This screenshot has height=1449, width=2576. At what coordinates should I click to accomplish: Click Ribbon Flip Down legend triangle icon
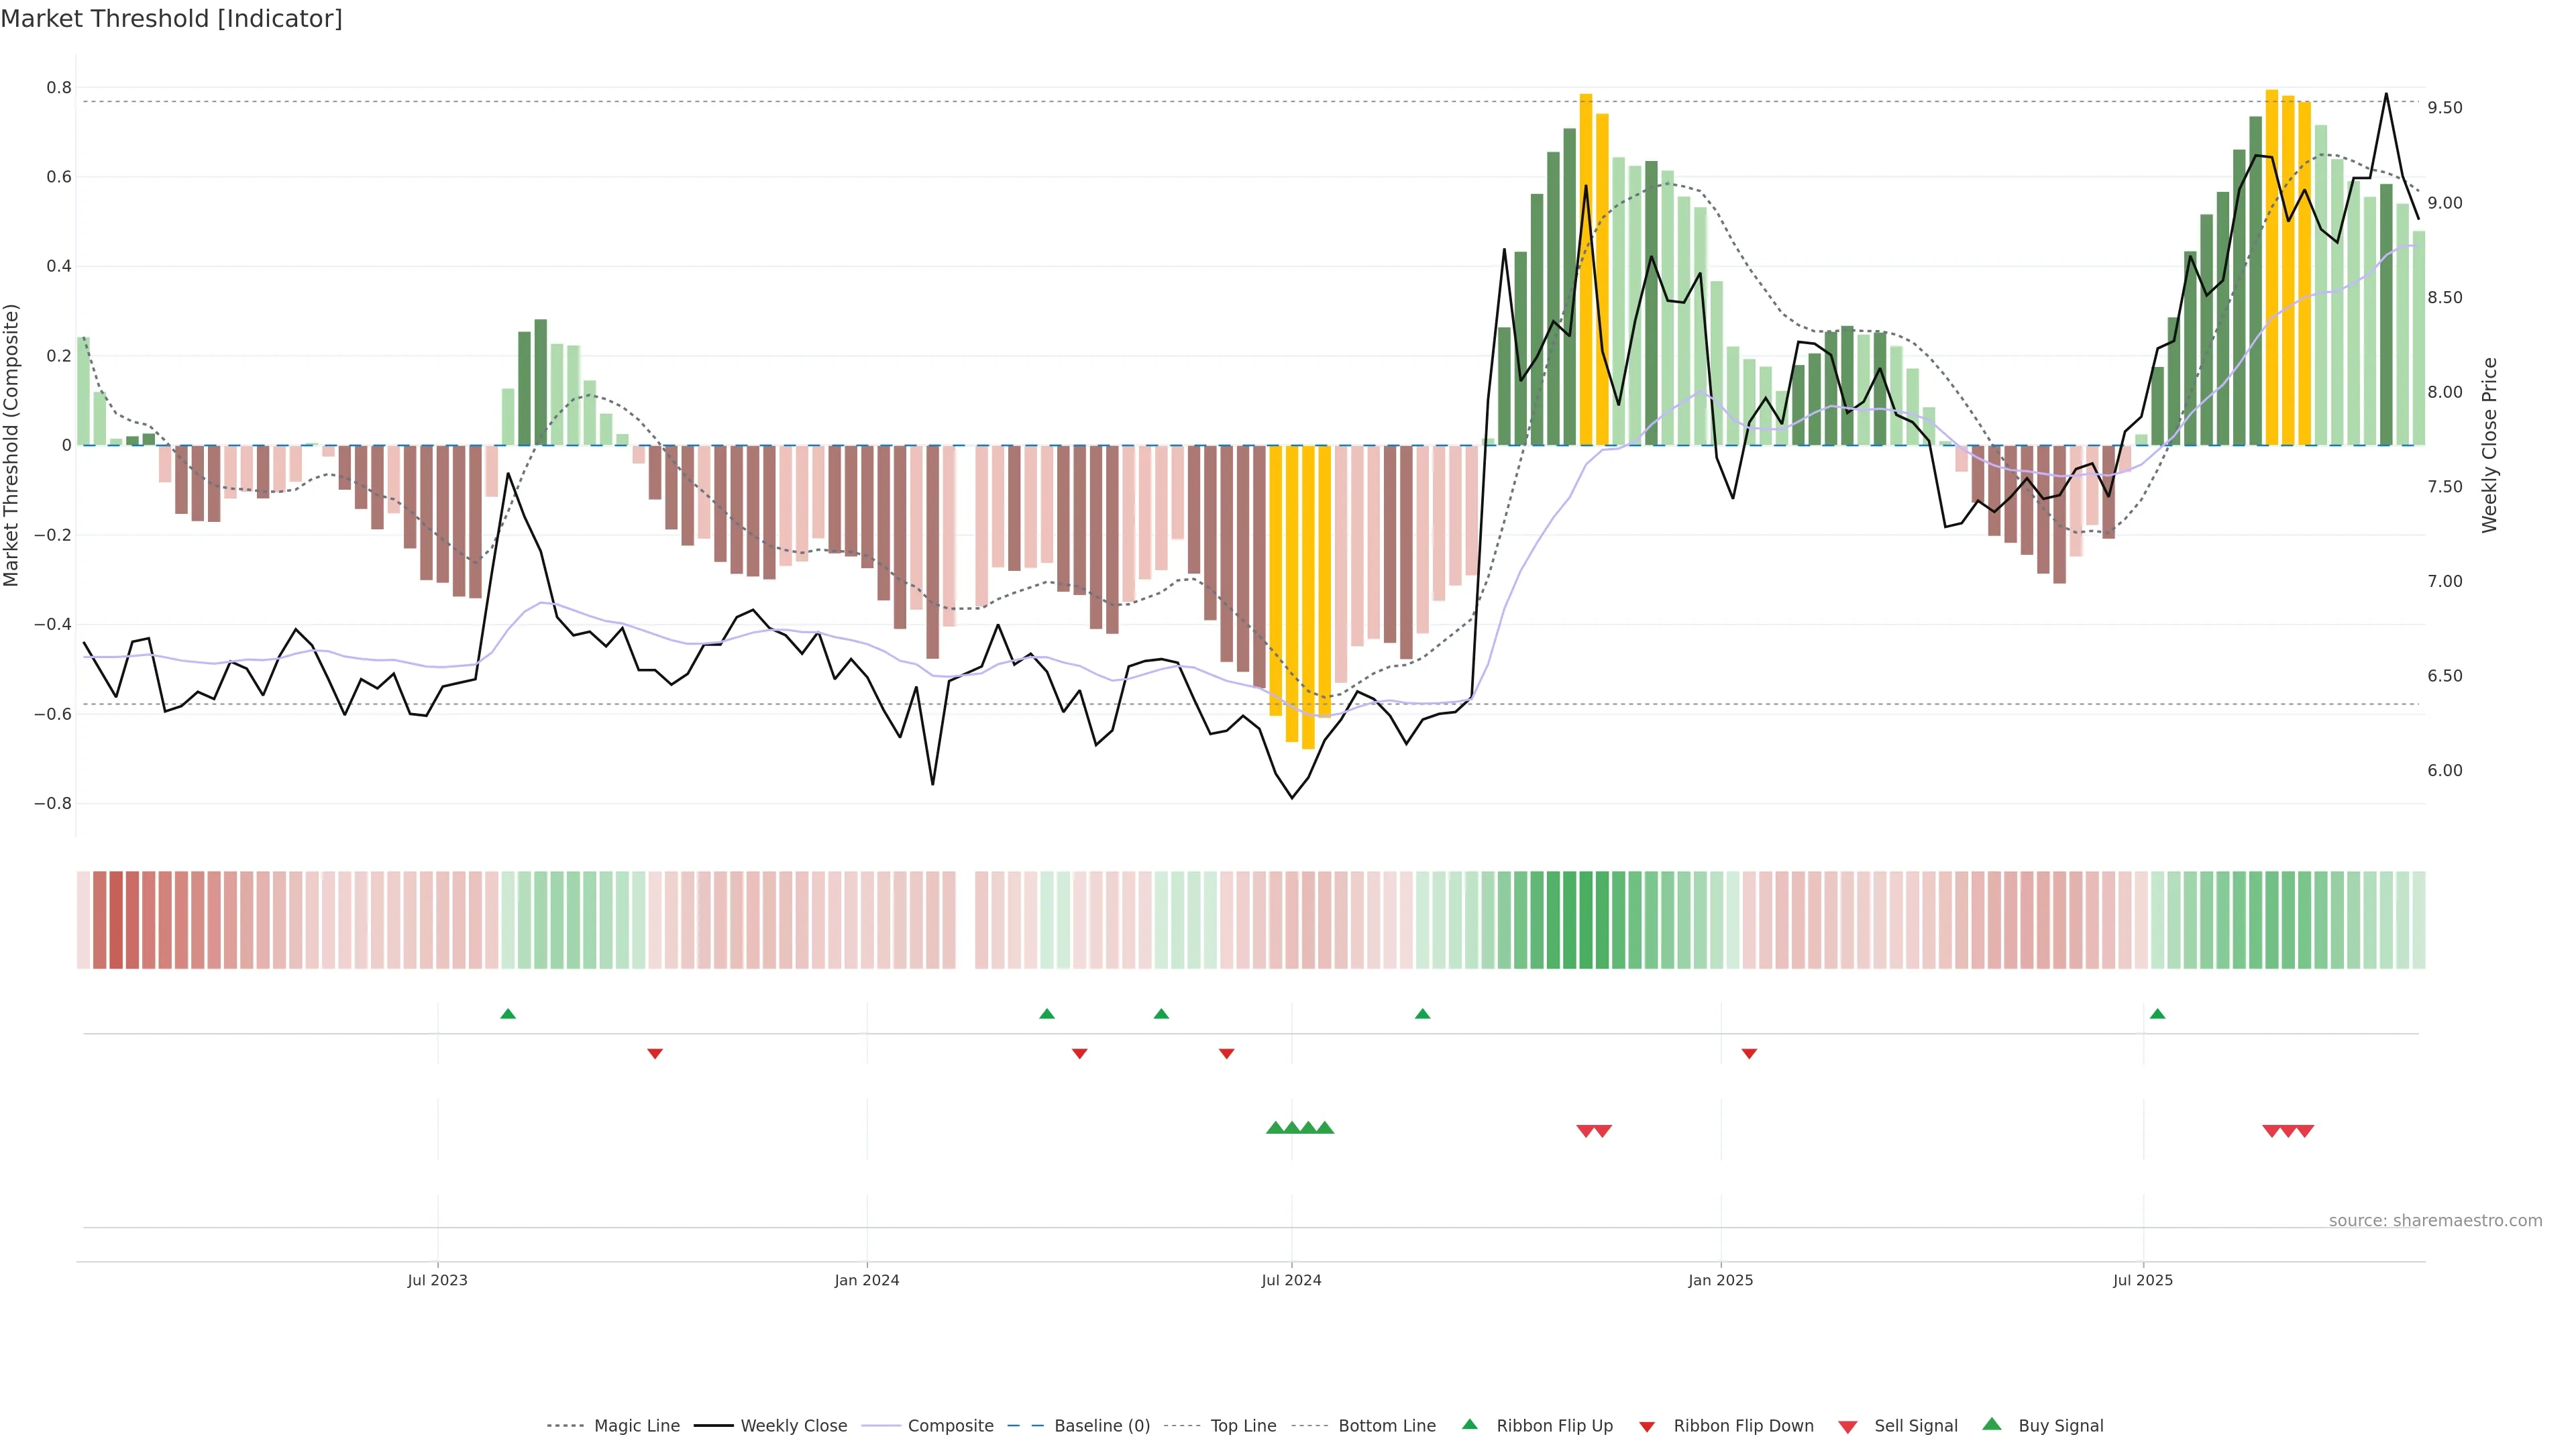coord(1647,1426)
